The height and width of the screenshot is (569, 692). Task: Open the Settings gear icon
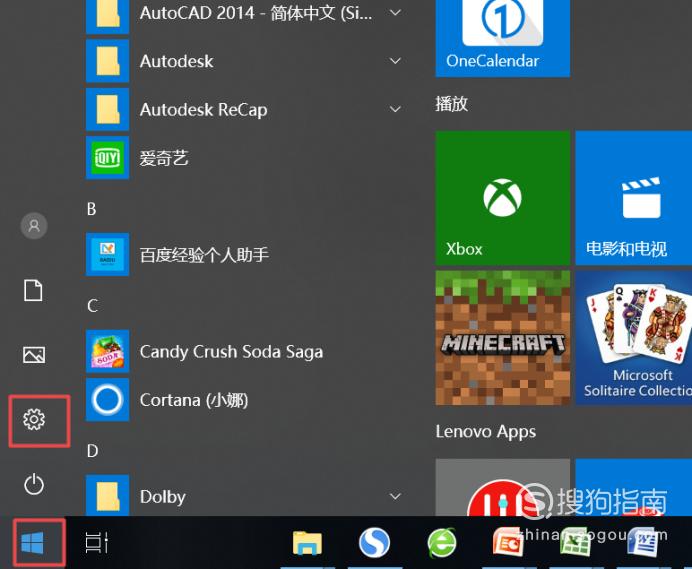[34, 419]
